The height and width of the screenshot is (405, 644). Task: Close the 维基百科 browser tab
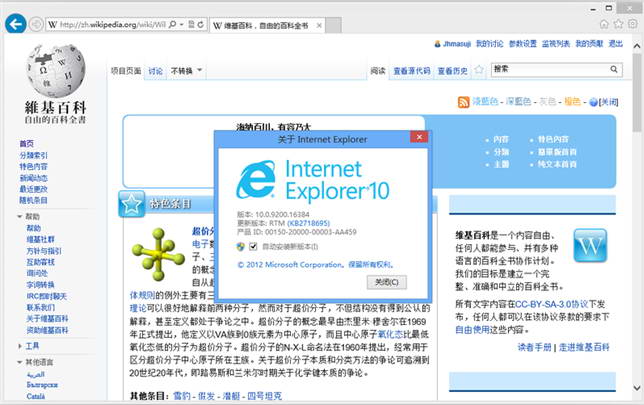[x=319, y=25]
